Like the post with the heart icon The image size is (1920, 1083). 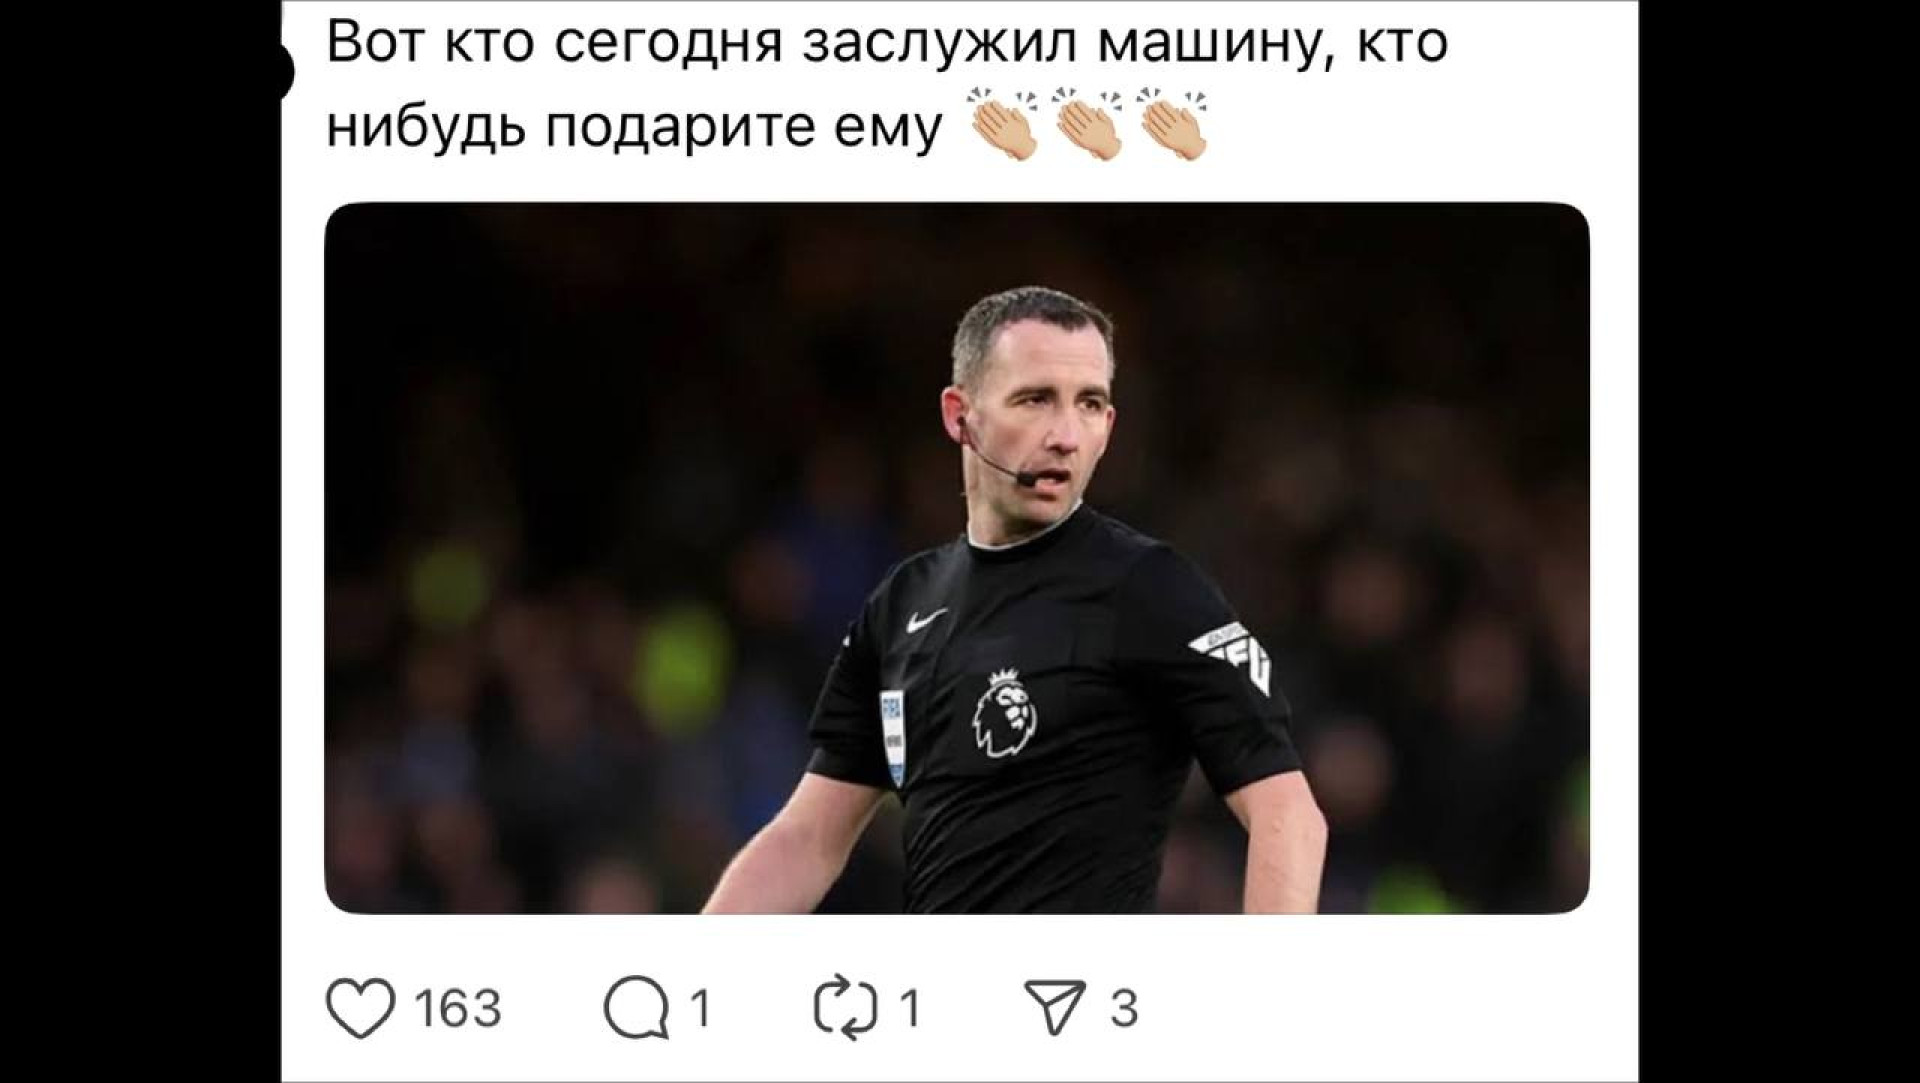[x=361, y=1008]
